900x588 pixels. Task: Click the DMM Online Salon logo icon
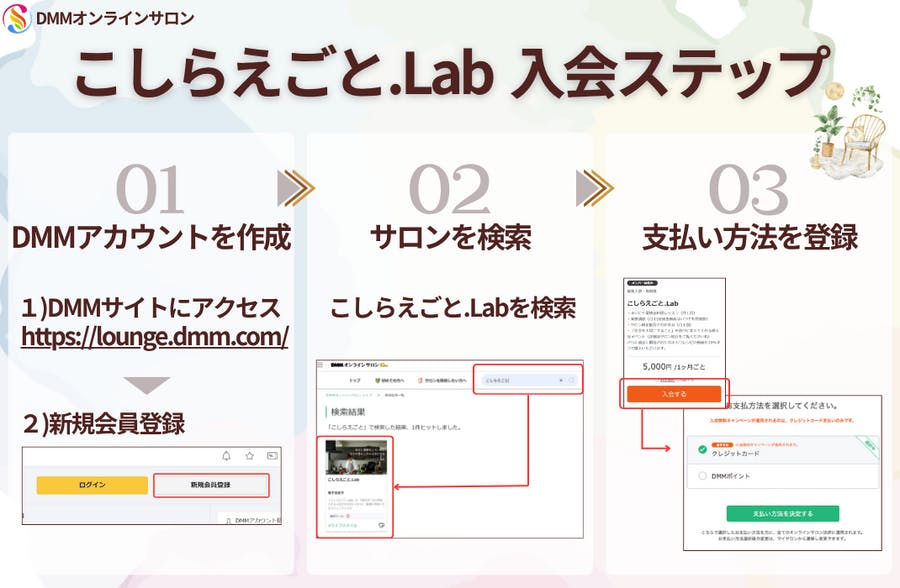[16, 18]
